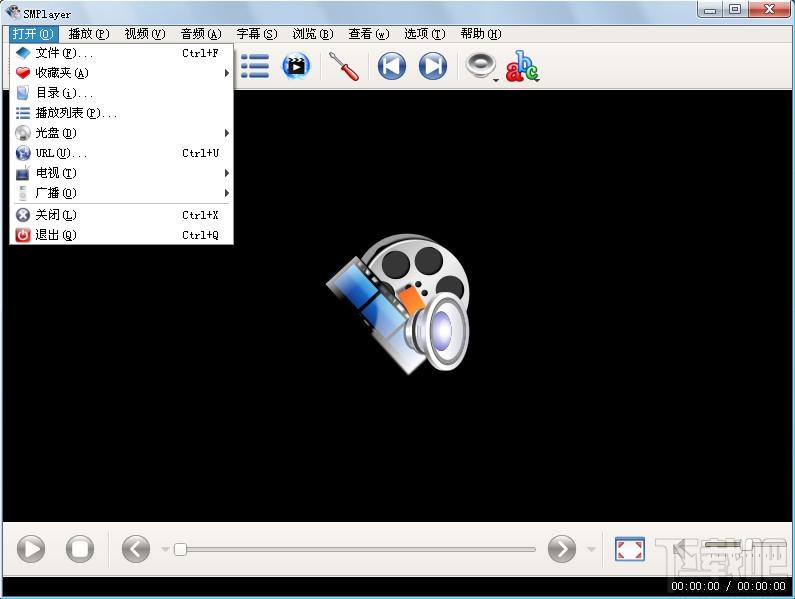This screenshot has width=795, height=599.
Task: Open the 帮助(H) help menu
Action: tap(481, 34)
